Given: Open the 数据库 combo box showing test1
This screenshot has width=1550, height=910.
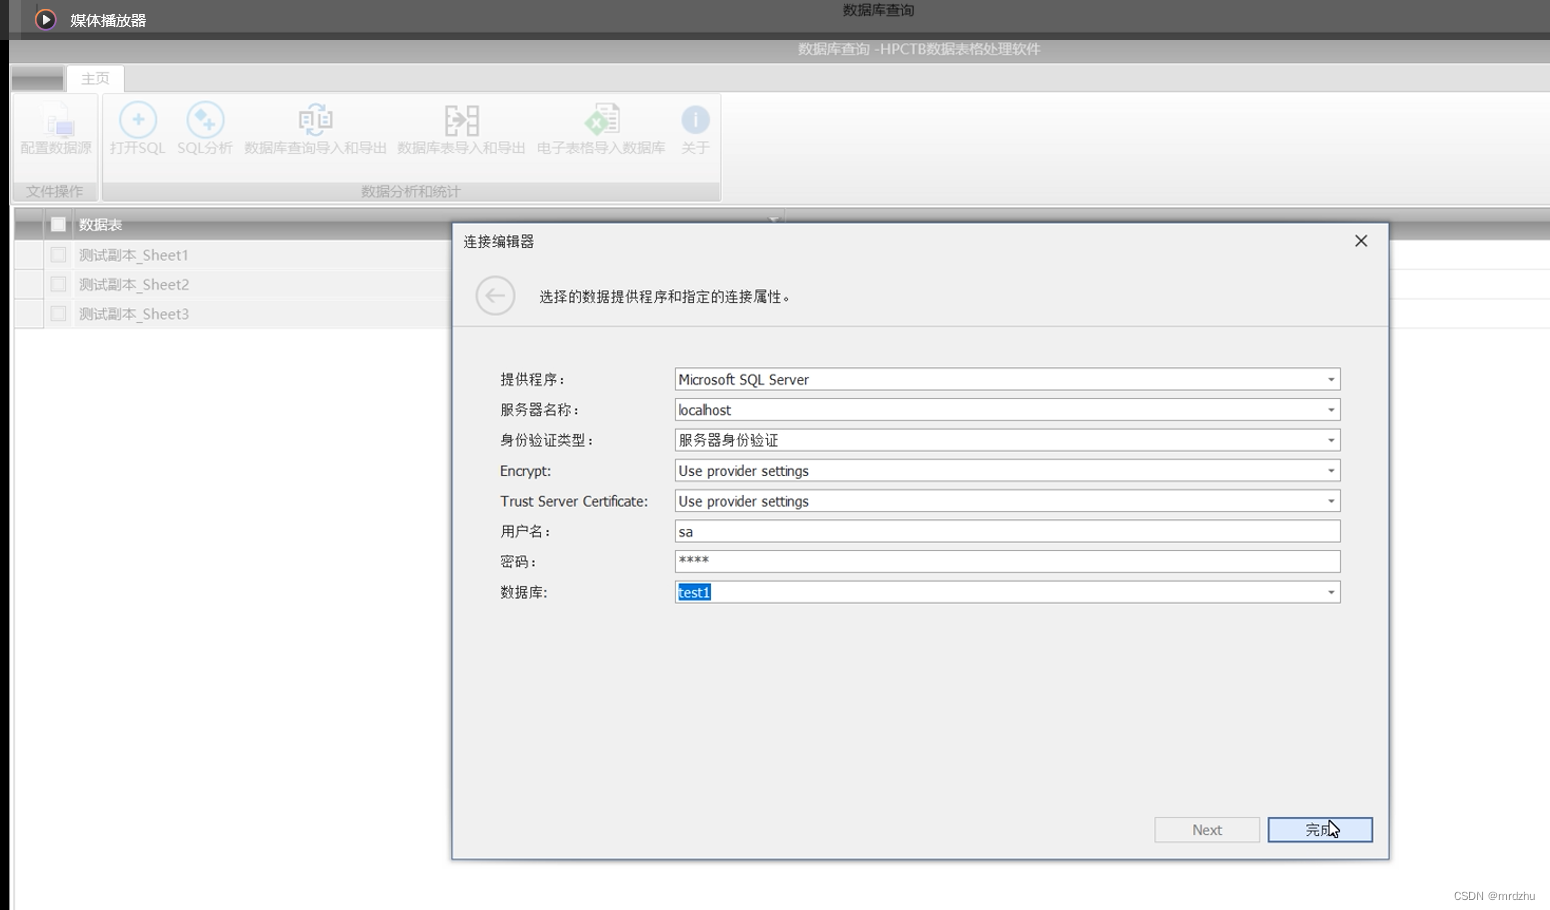Looking at the screenshot, I should pyautogui.click(x=1332, y=592).
